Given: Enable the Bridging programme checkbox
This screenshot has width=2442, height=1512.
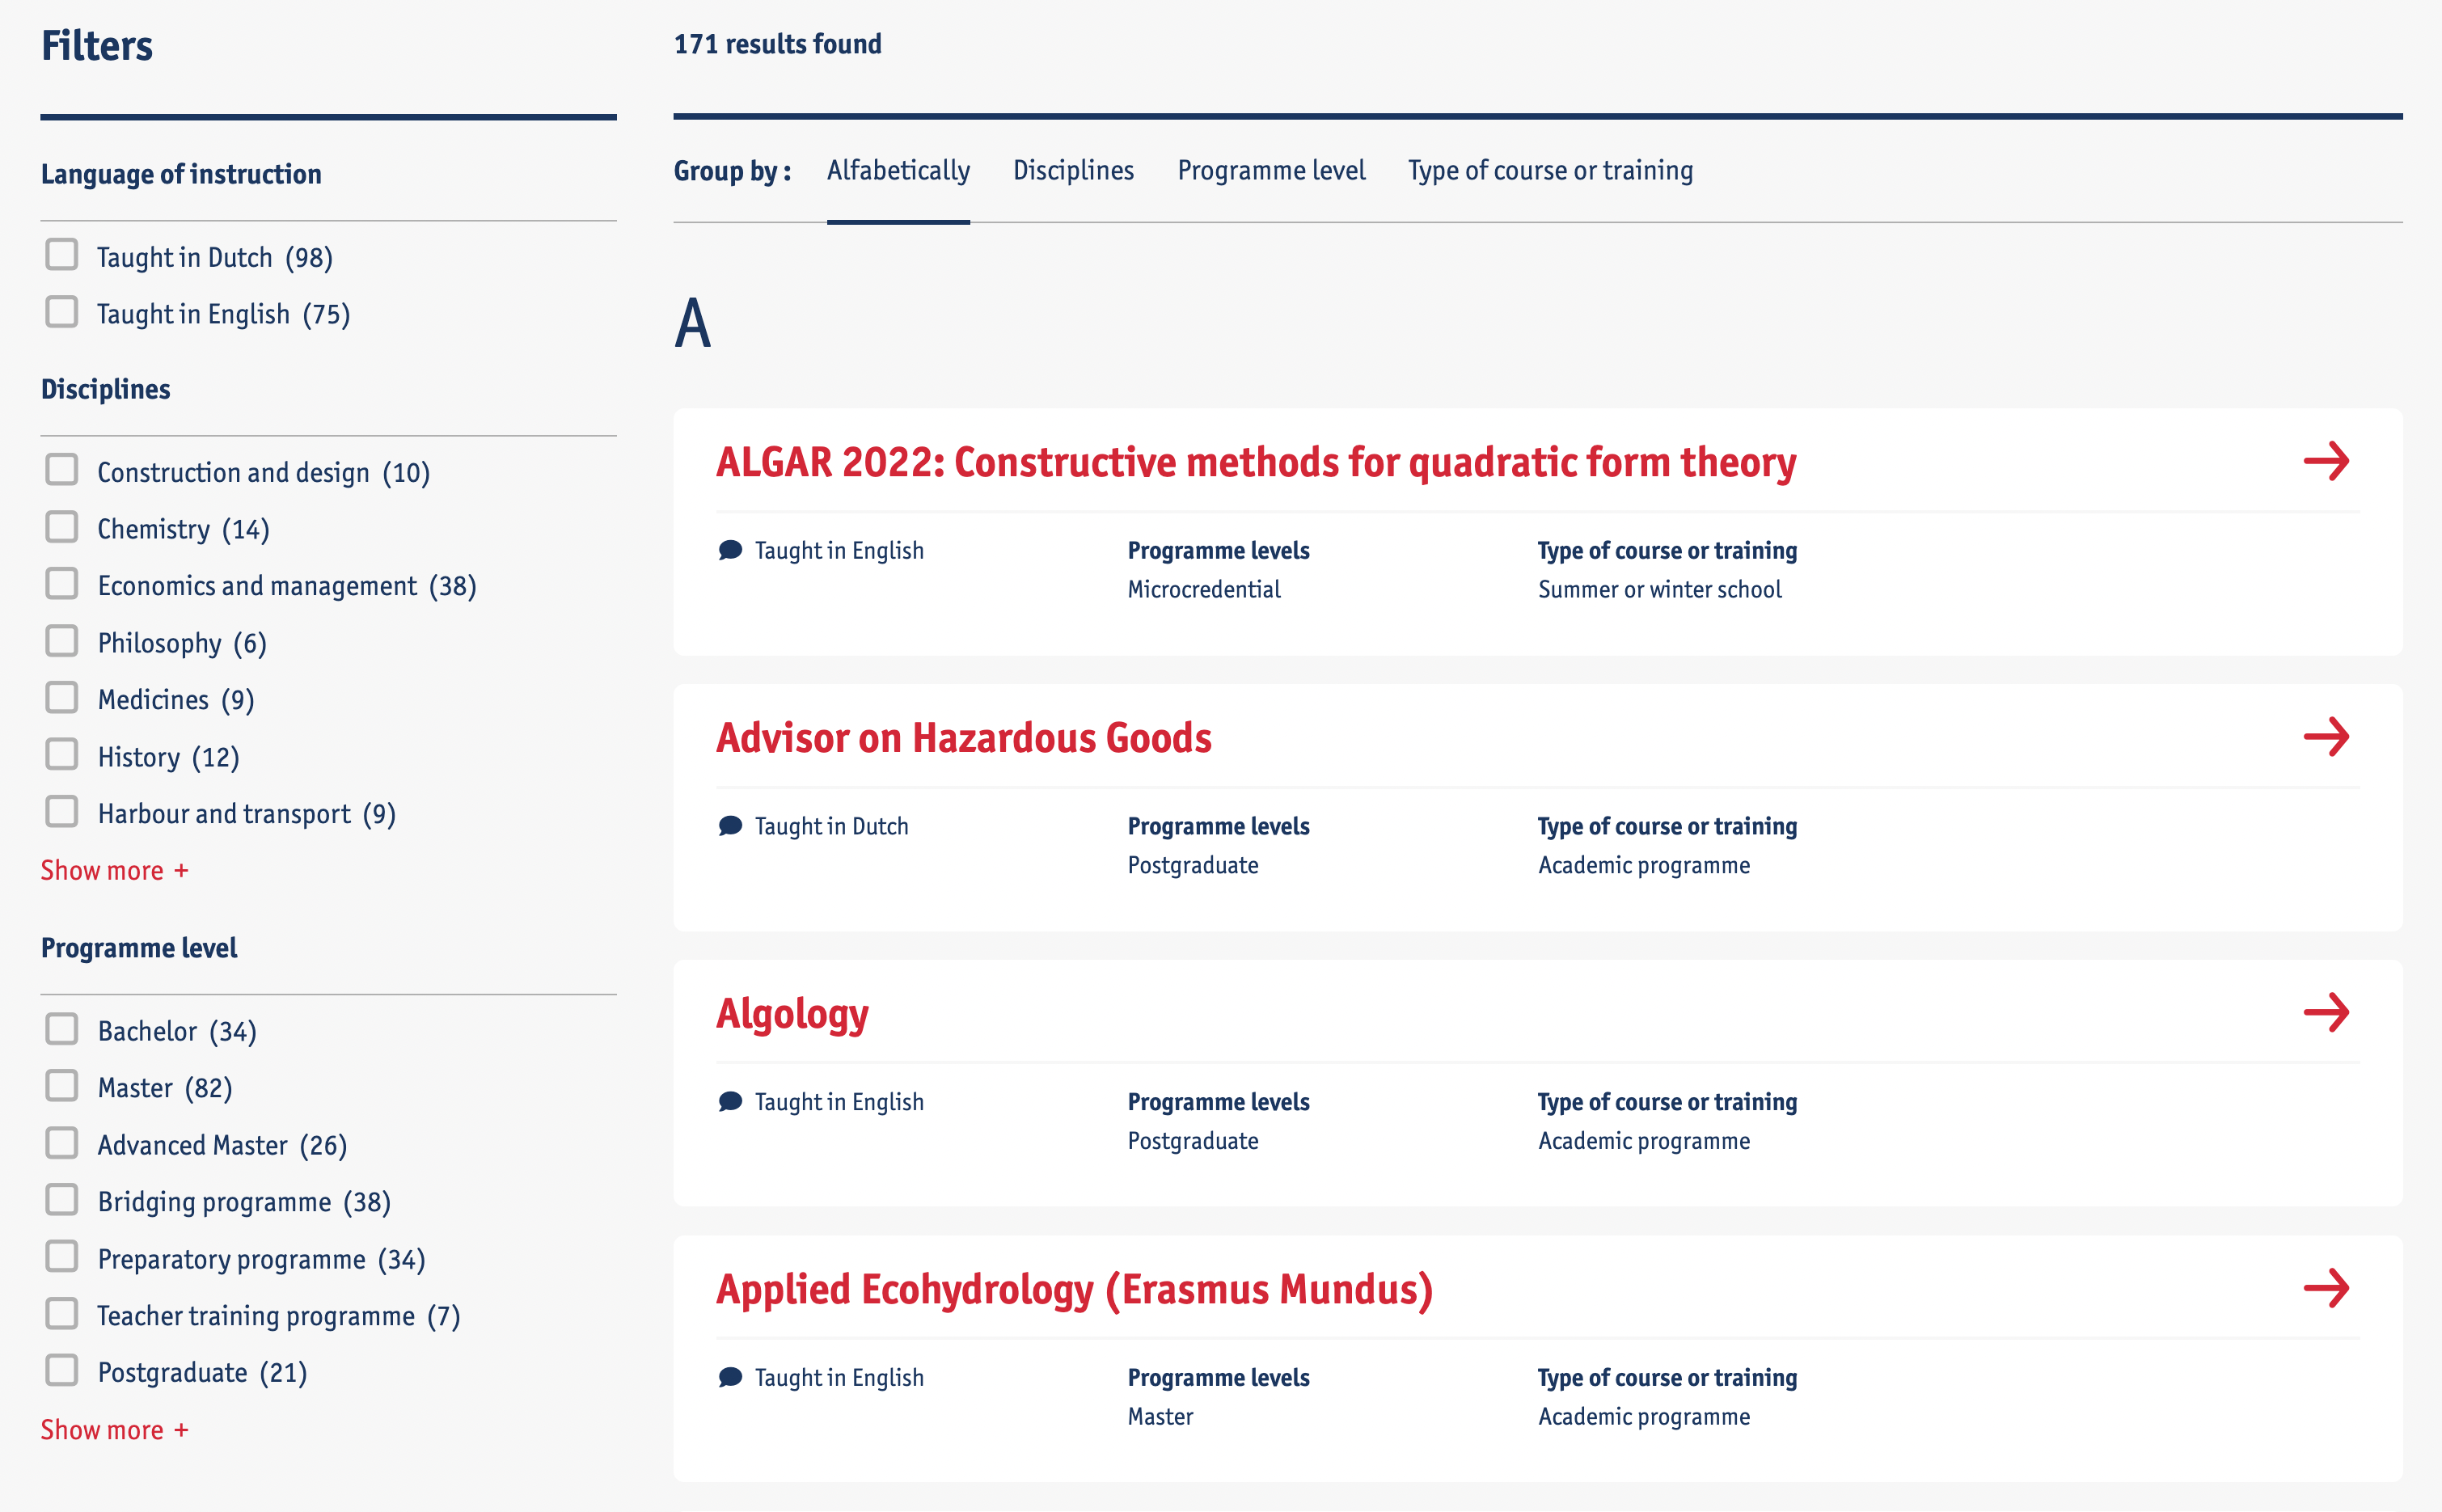Looking at the screenshot, I should pos(62,1199).
